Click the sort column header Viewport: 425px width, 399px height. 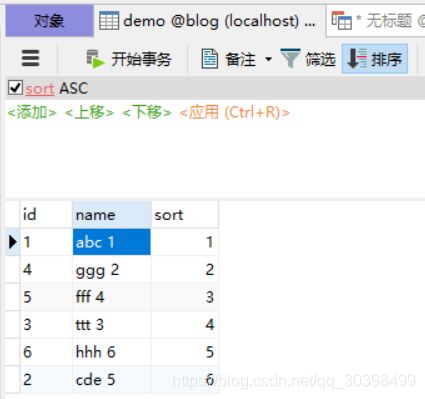point(185,215)
